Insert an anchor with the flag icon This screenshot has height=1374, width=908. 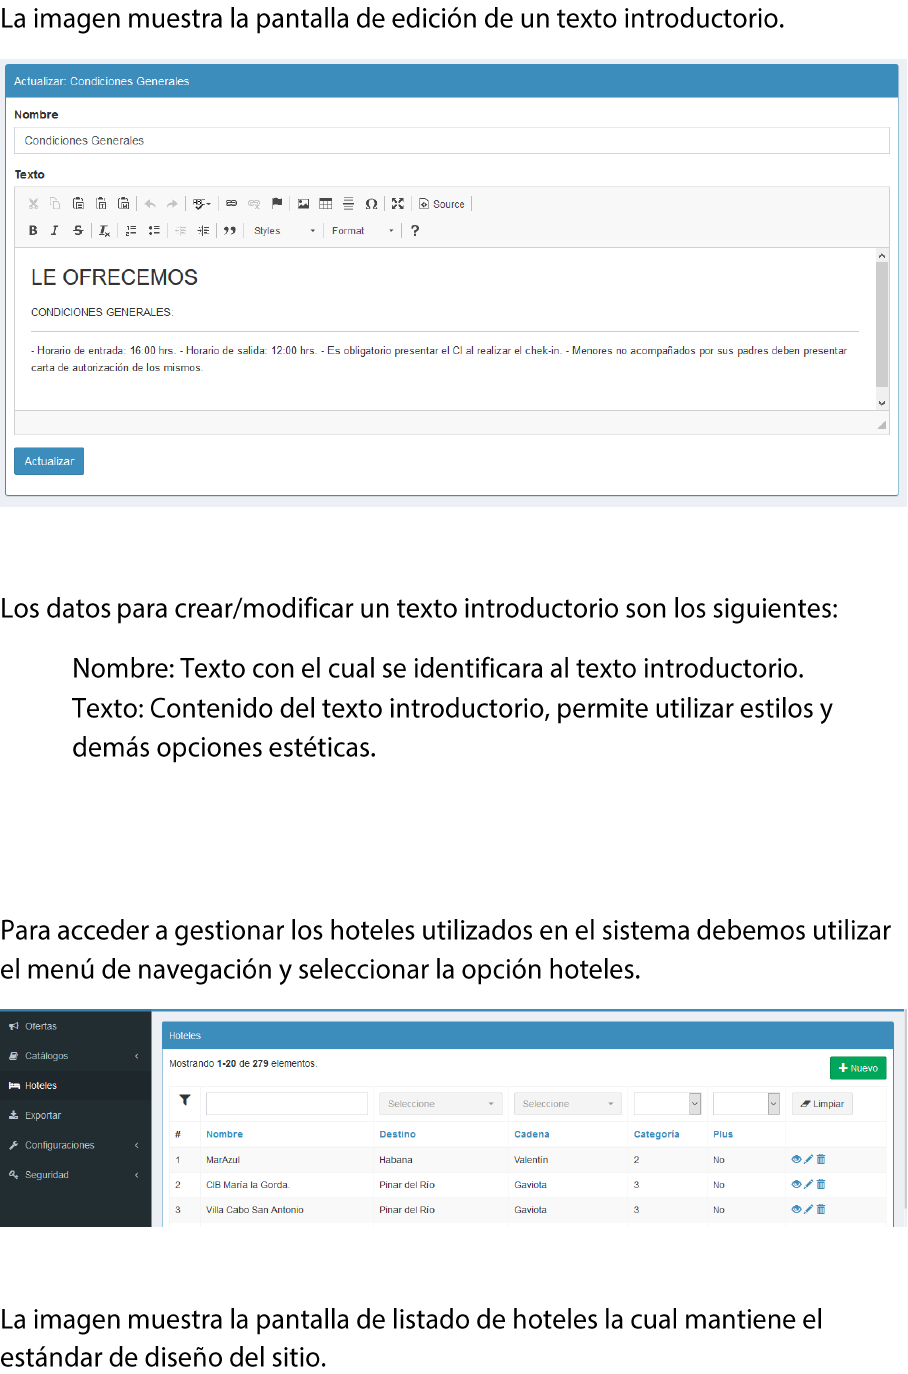point(277,204)
